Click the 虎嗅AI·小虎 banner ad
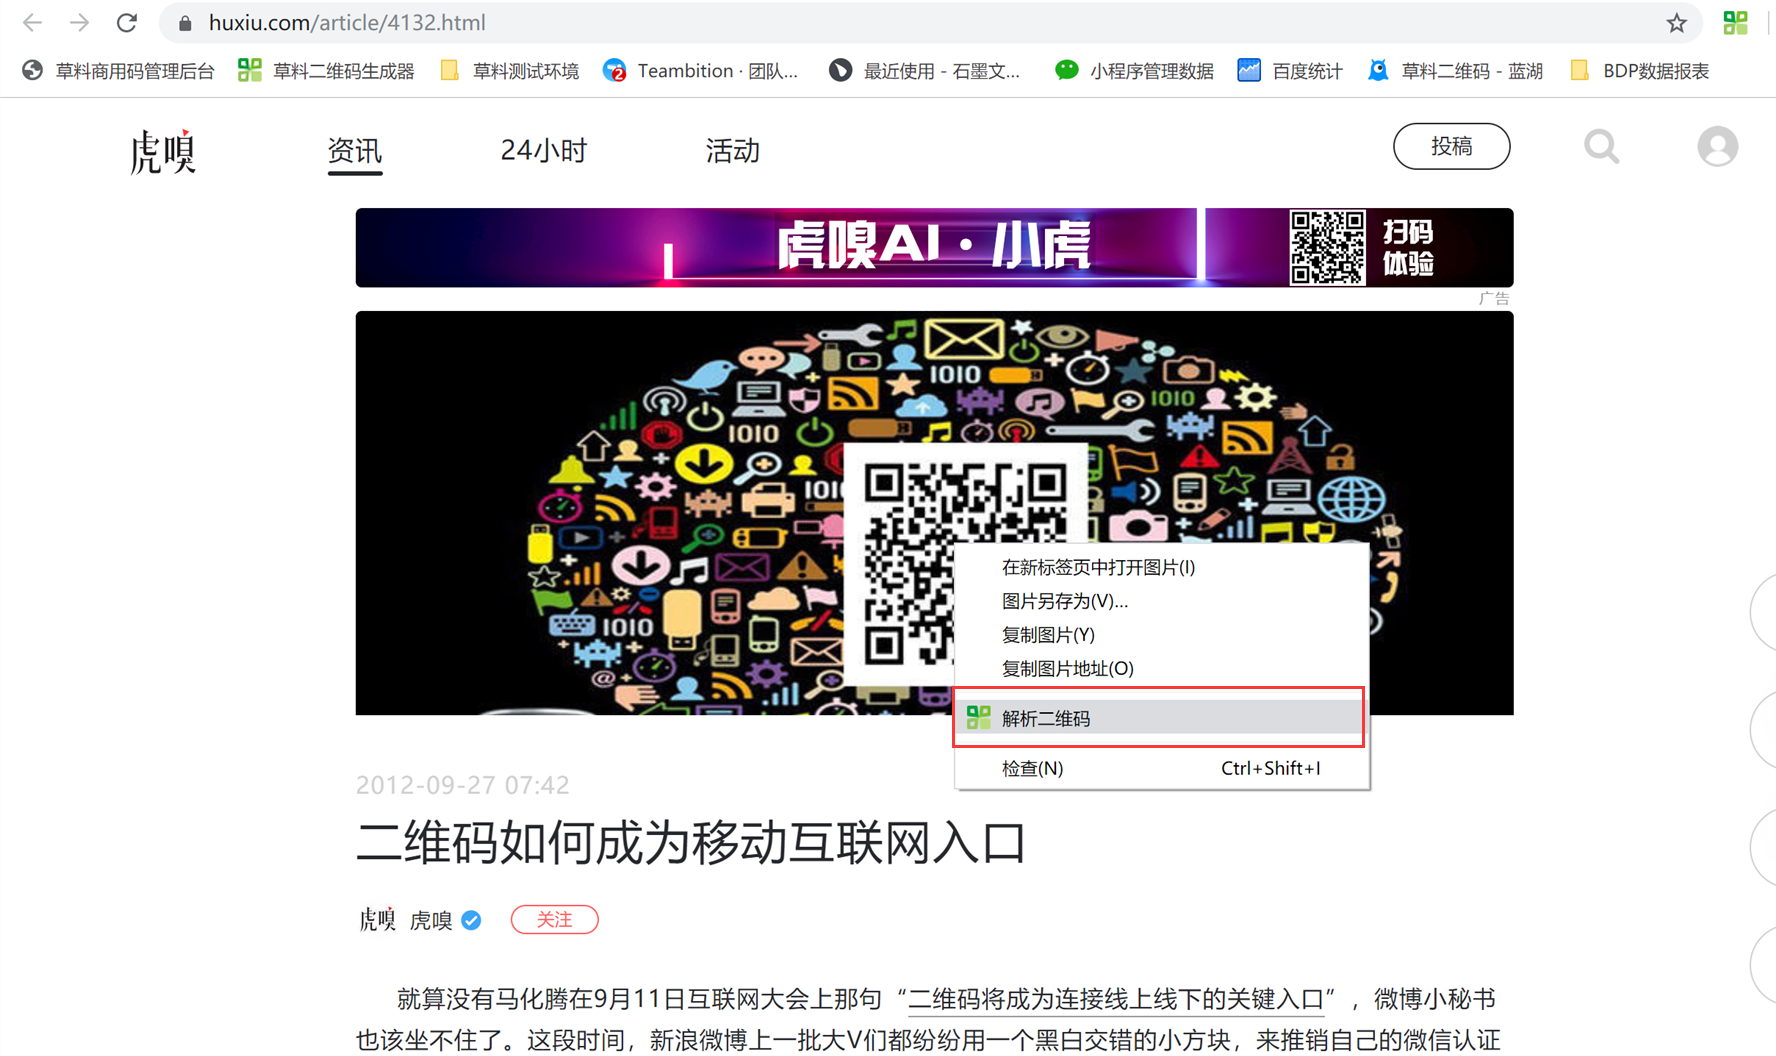Viewport: 1776px width, 1056px height. click(934, 247)
